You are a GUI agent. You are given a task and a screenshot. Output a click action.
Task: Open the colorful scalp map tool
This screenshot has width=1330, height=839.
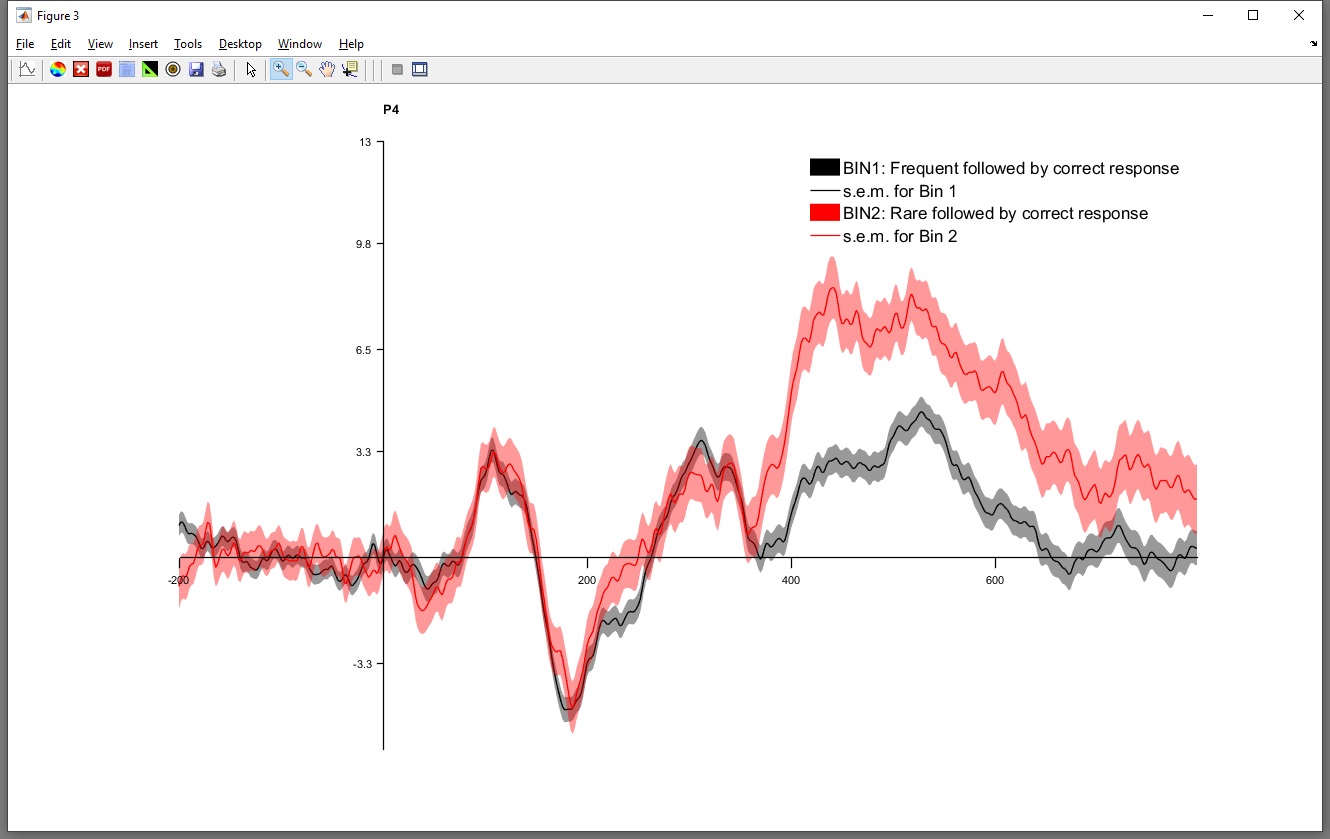point(58,69)
